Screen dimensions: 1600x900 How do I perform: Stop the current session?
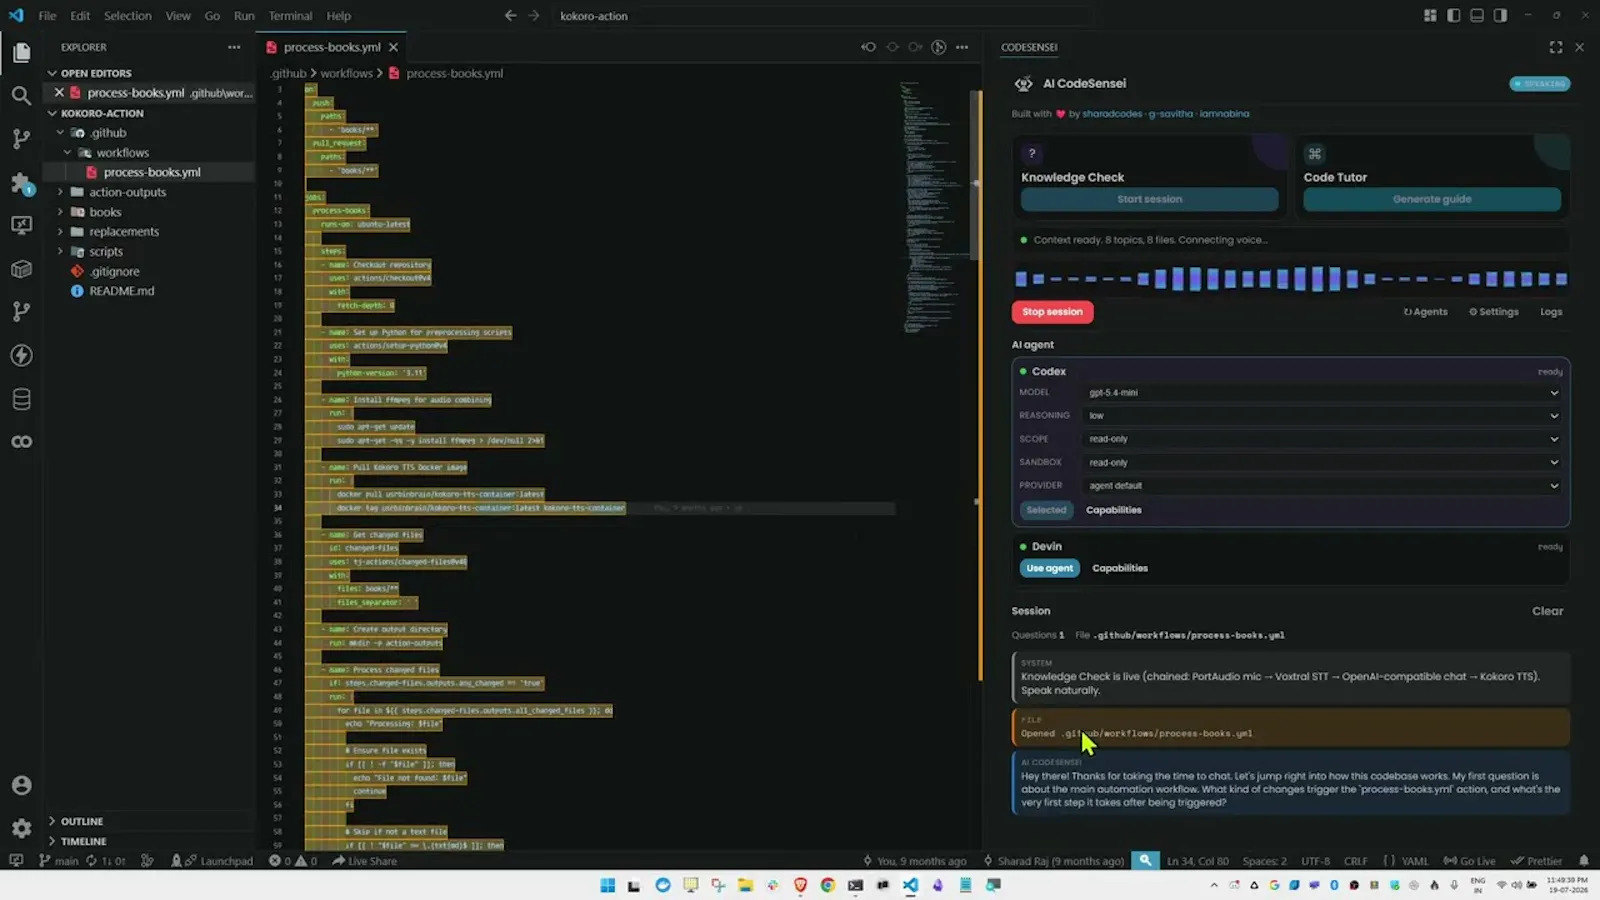tap(1052, 312)
